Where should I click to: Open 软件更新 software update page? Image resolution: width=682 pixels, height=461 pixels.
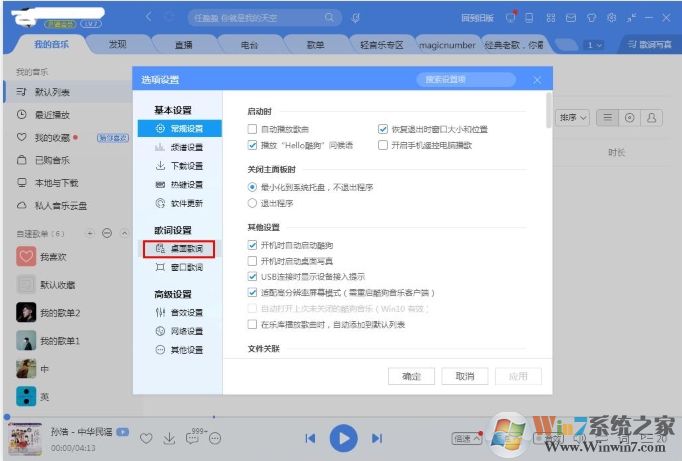180,203
